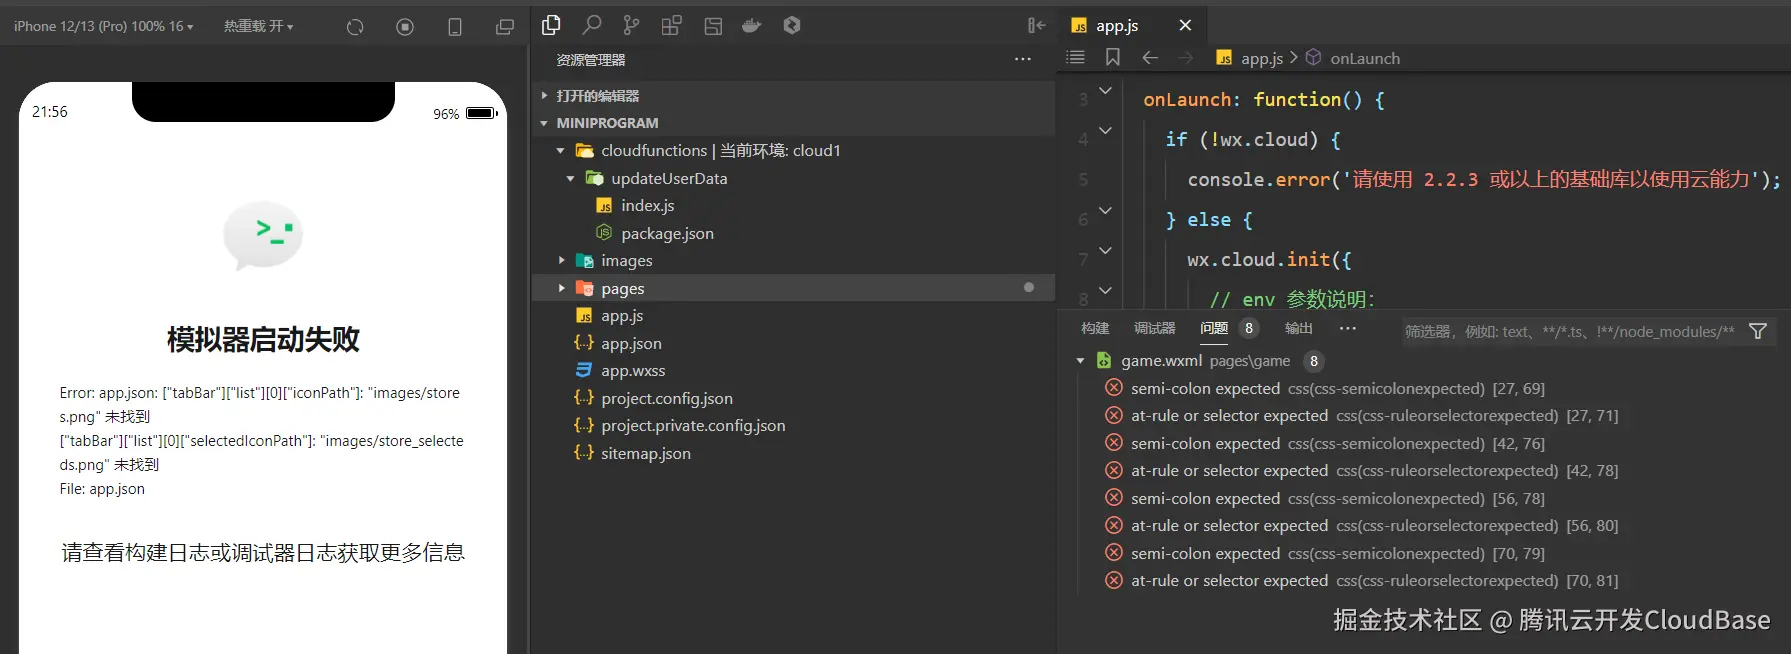The image size is (1791, 654).
Task: Click the Explorer files icon
Action: [x=551, y=25]
